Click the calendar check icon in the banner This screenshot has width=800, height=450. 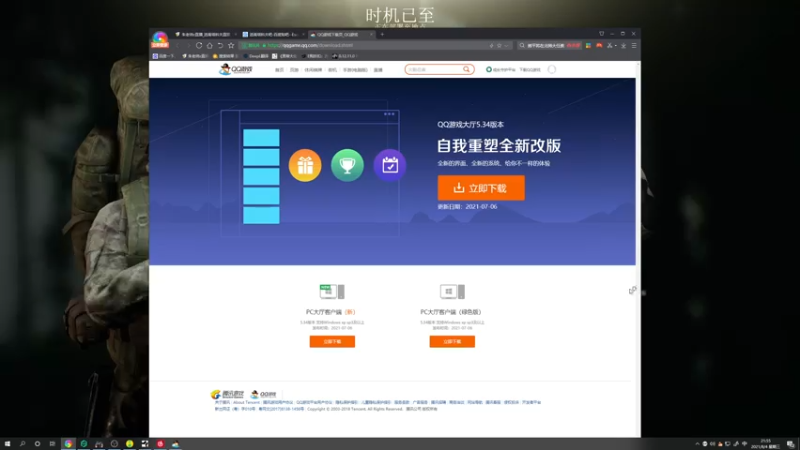(390, 165)
